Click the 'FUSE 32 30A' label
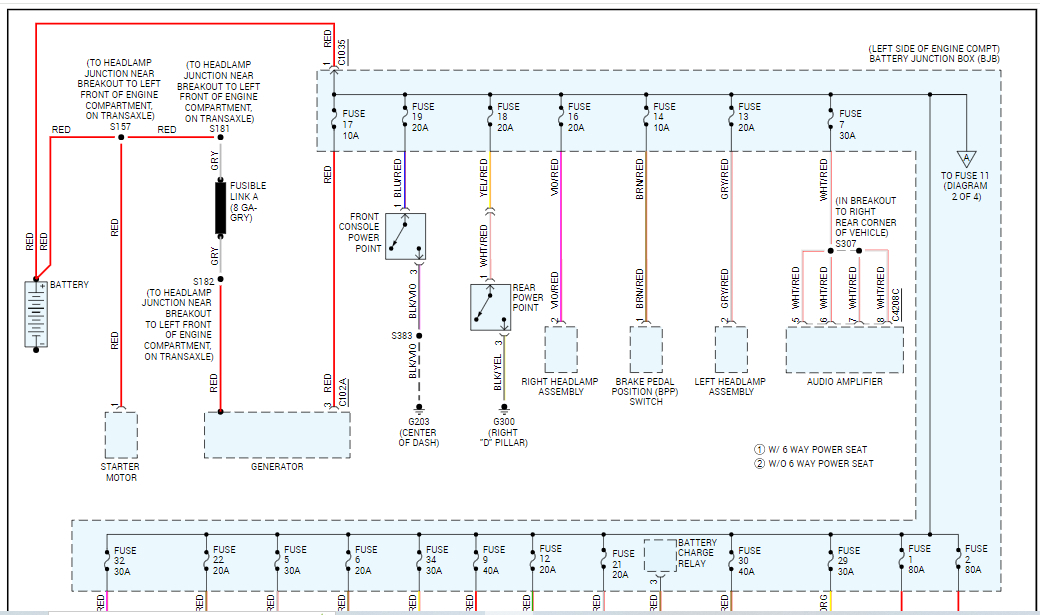1040x615 pixels. pyautogui.click(x=125, y=561)
